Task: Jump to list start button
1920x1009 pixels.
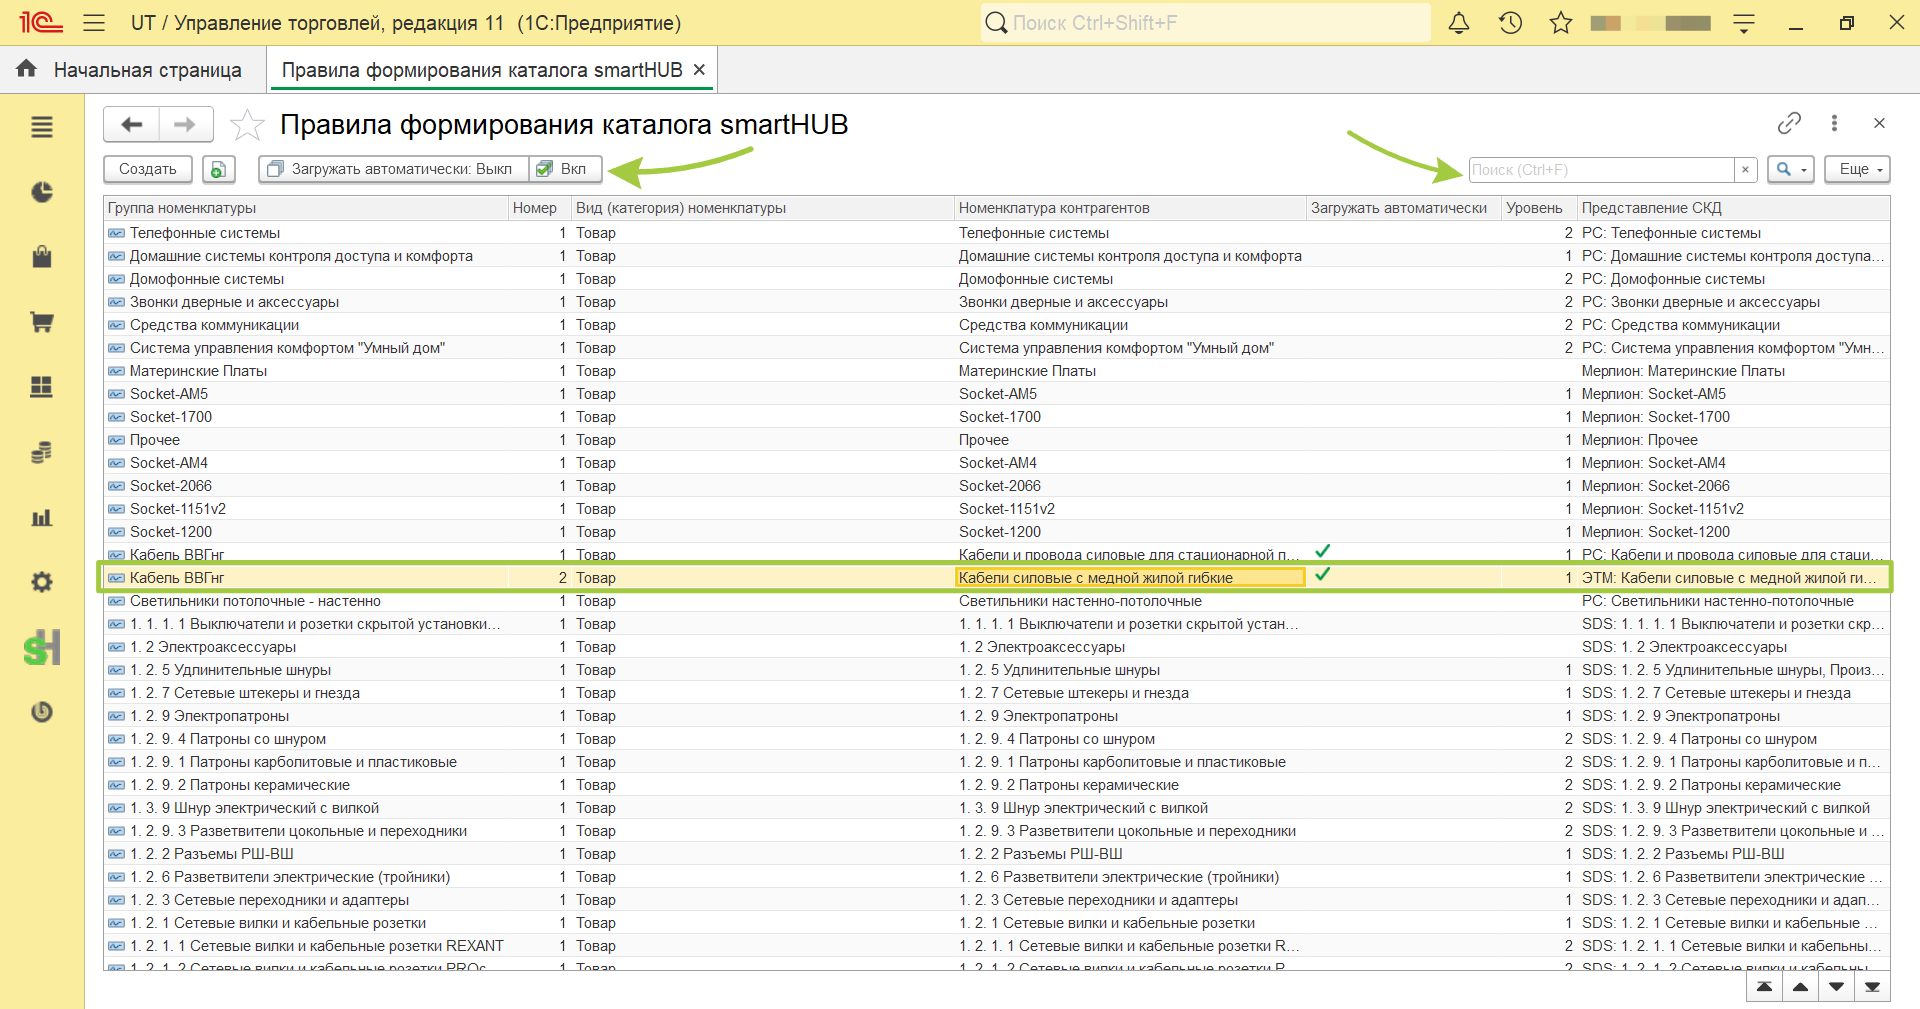Action: click(x=1765, y=987)
